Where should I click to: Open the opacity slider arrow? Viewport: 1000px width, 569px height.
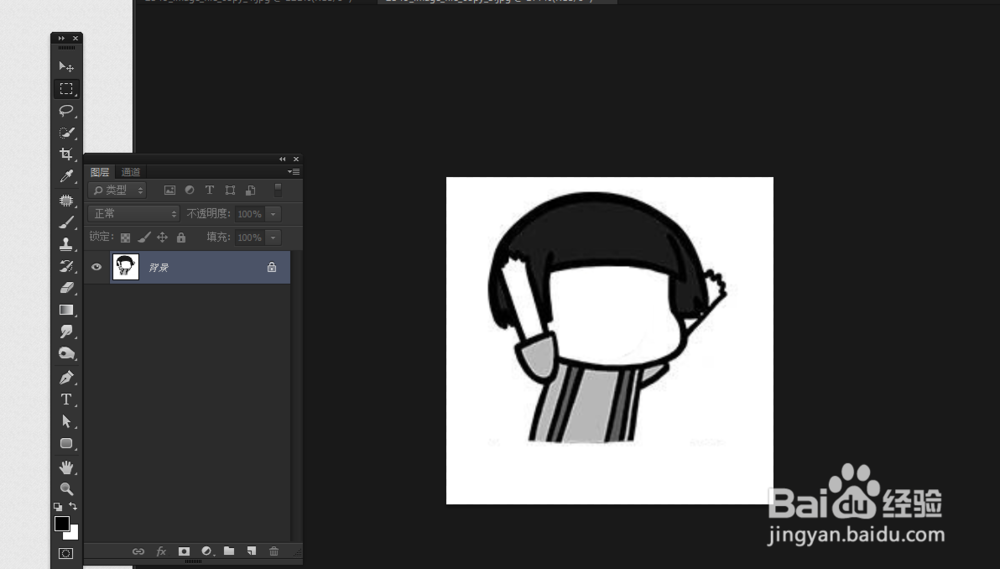click(273, 214)
